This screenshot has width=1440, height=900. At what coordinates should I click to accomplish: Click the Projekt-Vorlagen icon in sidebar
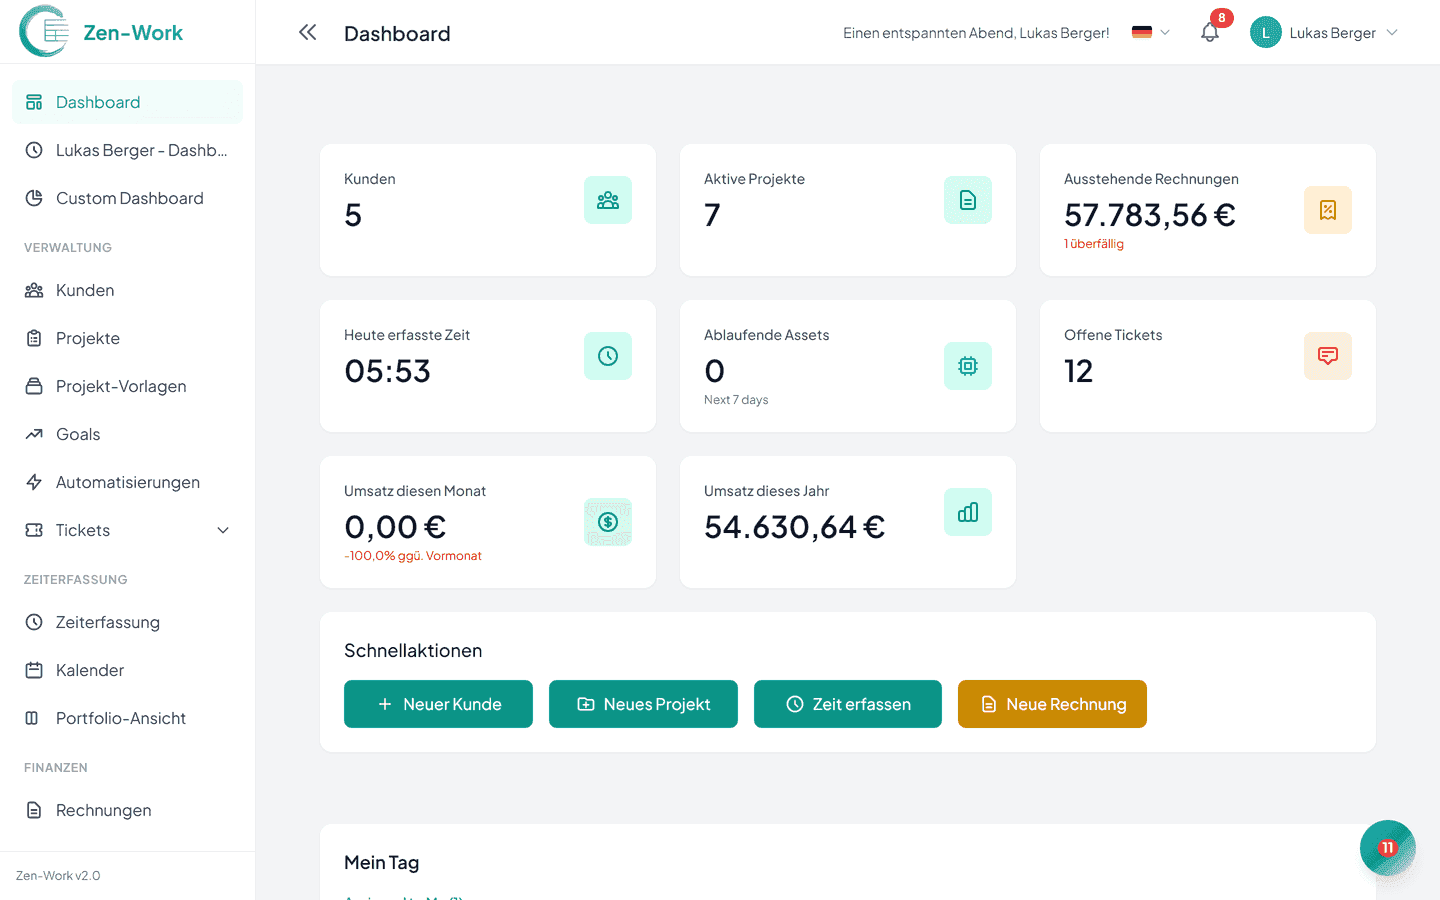[x=34, y=386]
